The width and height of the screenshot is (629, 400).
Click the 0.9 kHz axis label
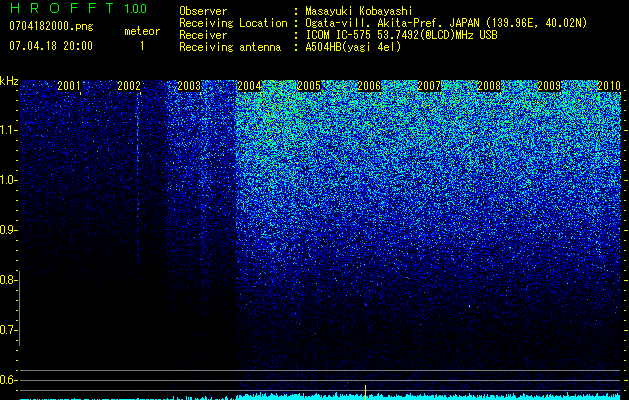point(8,230)
